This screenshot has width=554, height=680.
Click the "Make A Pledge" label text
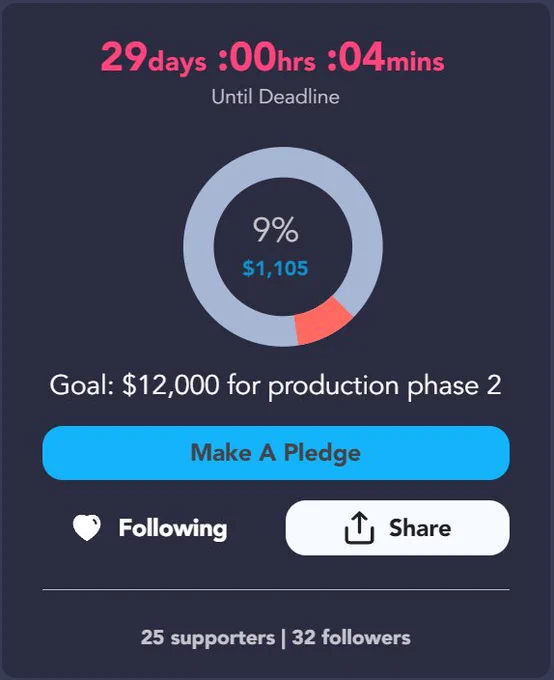tap(276, 453)
